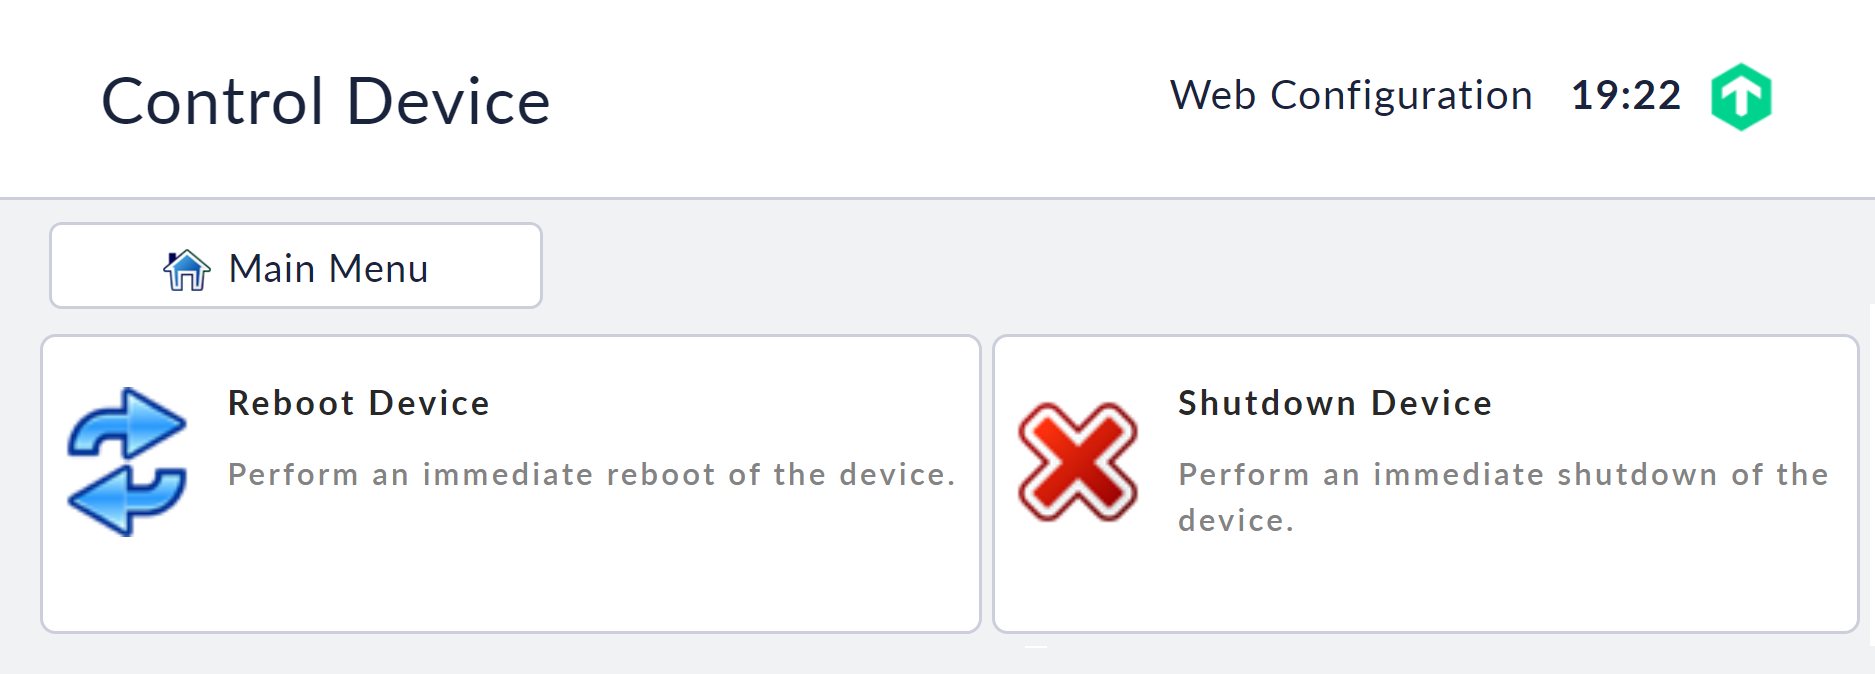The image size is (1875, 674).
Task: Click the blue reboot arrows icon
Action: click(x=127, y=462)
